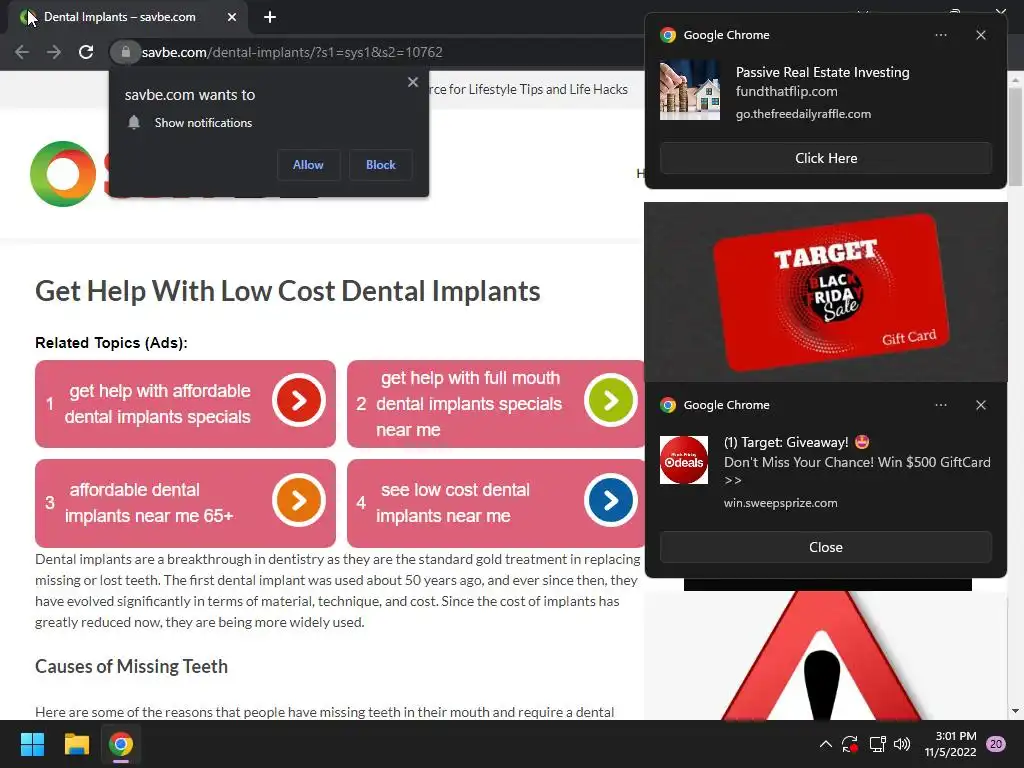Open affordable dental implants near me 65+
Screen dimensions: 1024x768
[x=185, y=503]
